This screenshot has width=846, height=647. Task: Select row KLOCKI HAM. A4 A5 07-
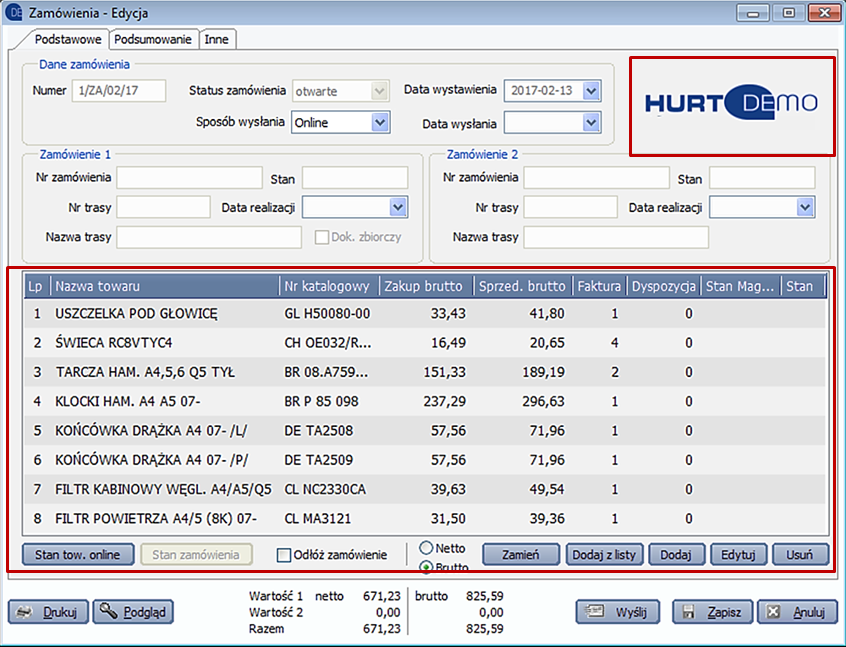(x=425, y=401)
